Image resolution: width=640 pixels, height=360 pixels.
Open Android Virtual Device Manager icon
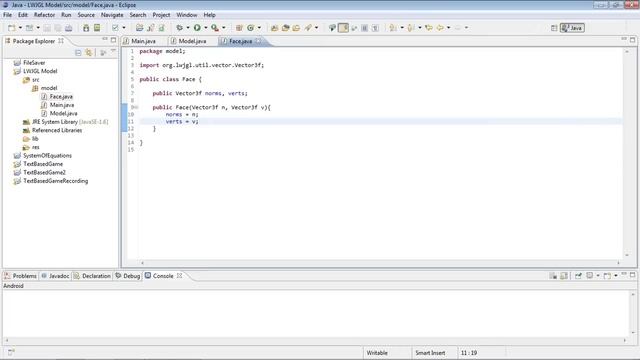coord(97,28)
